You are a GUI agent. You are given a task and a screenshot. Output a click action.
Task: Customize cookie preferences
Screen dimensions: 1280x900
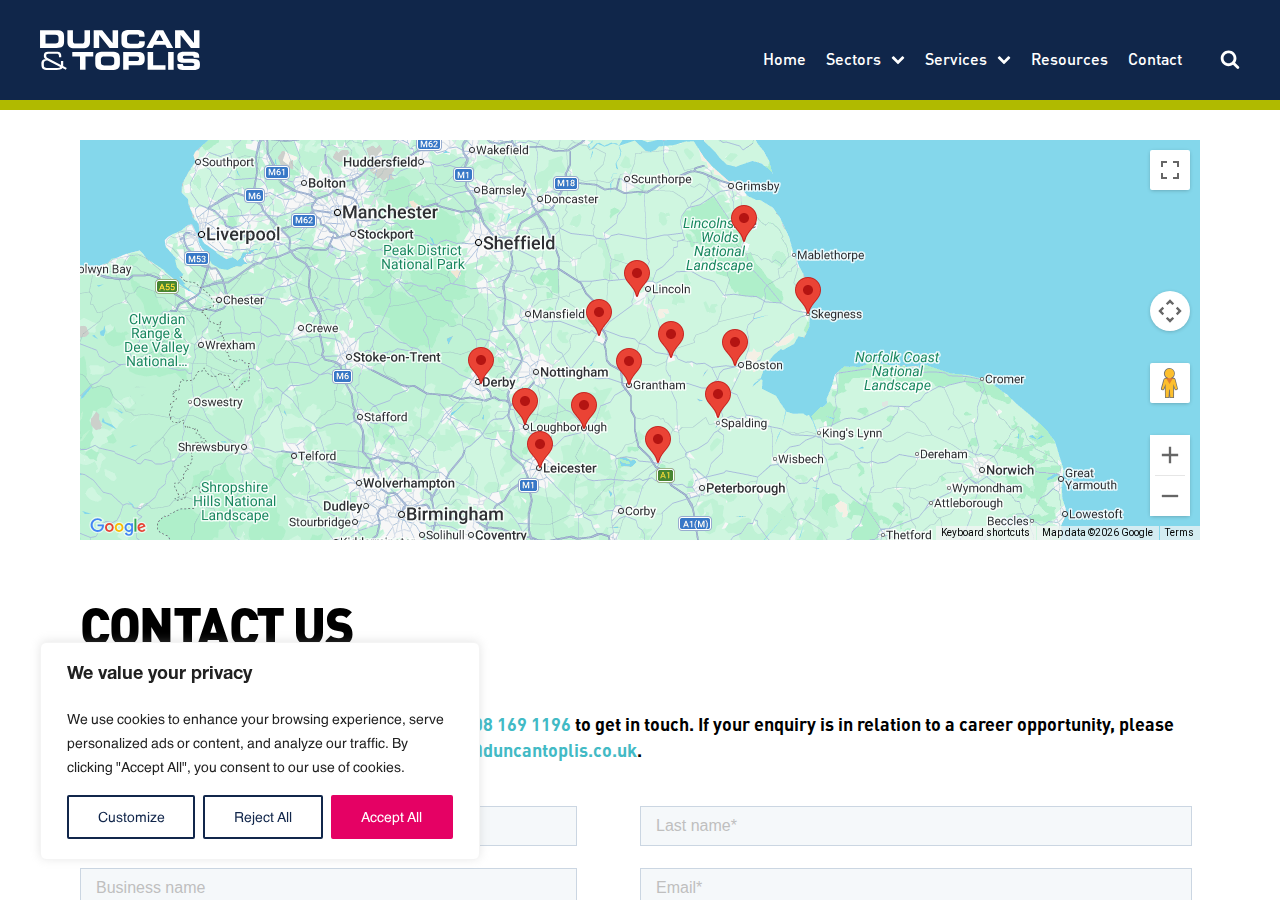pos(131,817)
